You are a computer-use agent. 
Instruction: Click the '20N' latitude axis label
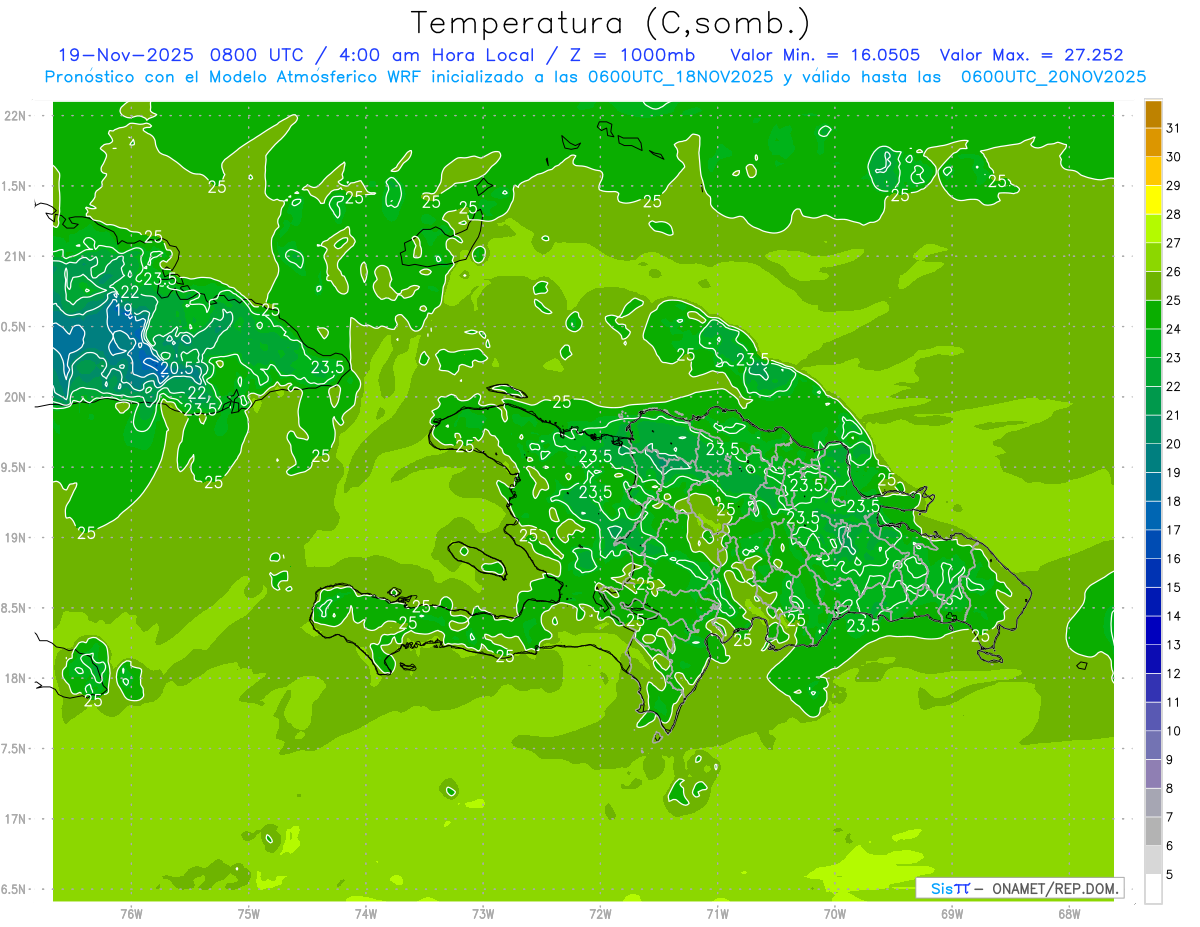click(15, 397)
